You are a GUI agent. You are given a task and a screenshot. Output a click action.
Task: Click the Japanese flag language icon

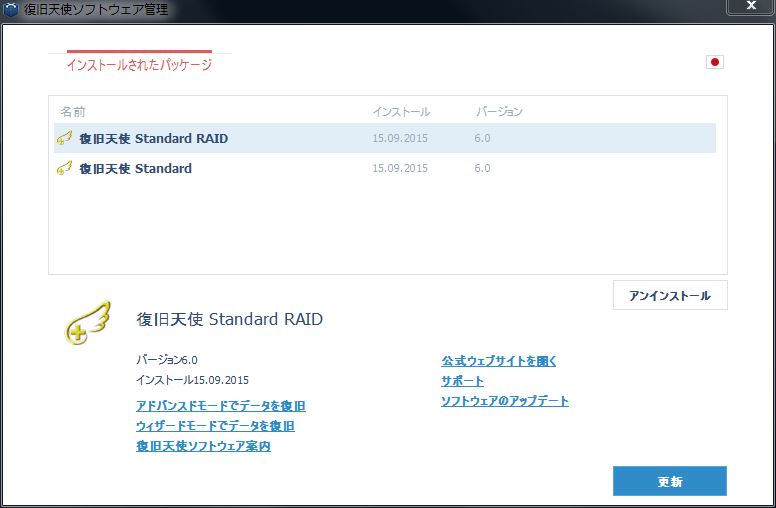click(714, 62)
